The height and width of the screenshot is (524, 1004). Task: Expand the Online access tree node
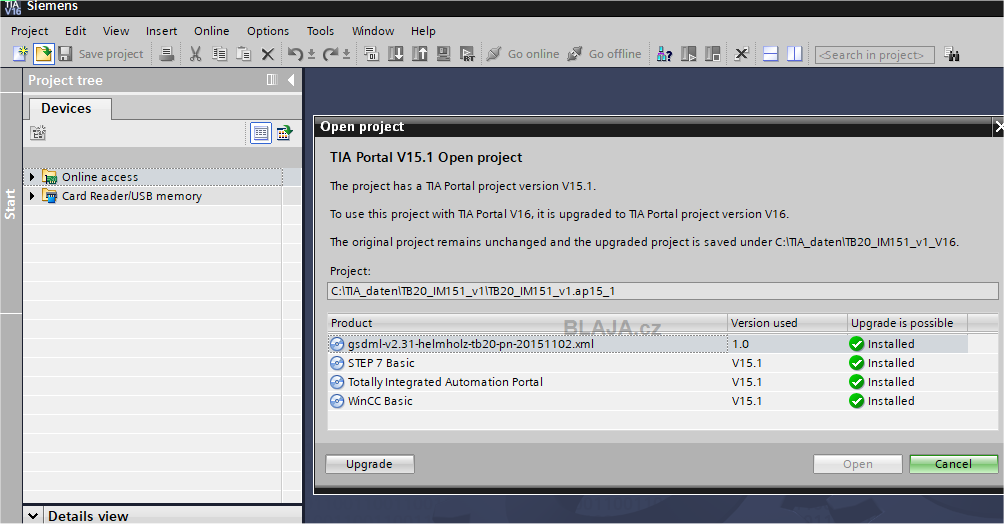pyautogui.click(x=31, y=177)
